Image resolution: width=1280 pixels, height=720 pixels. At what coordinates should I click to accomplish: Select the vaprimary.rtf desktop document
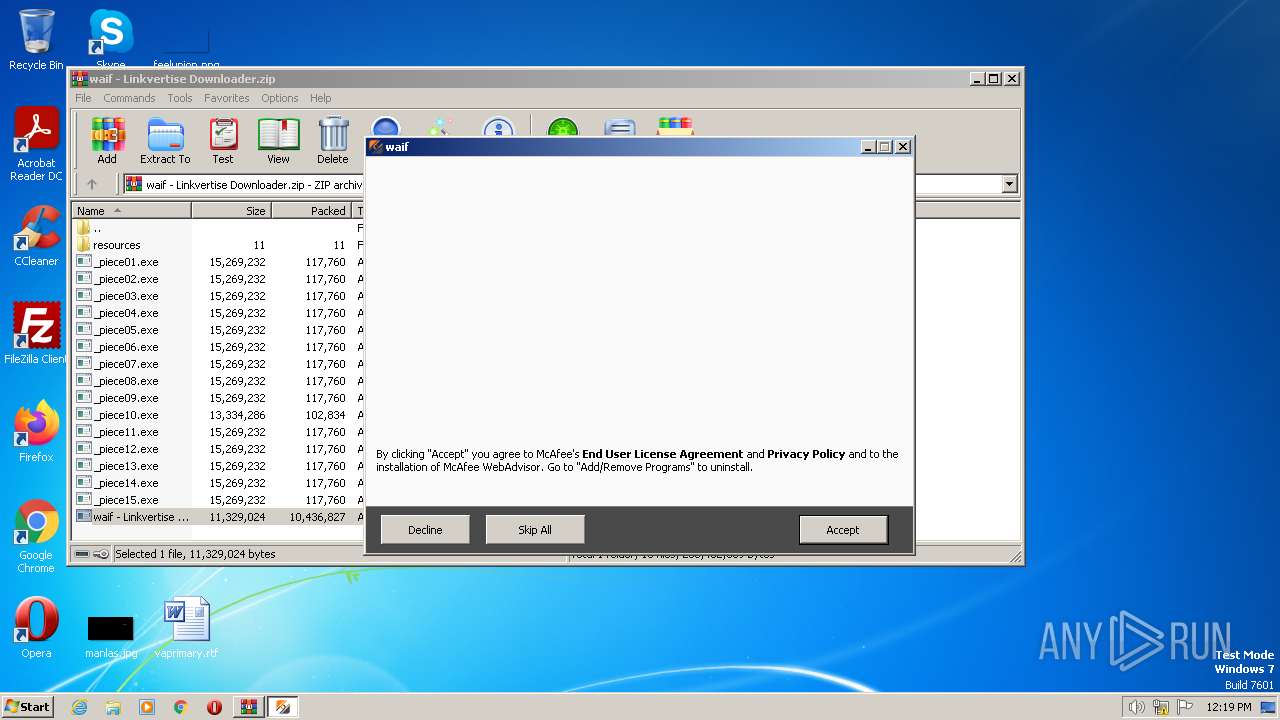tap(187, 628)
